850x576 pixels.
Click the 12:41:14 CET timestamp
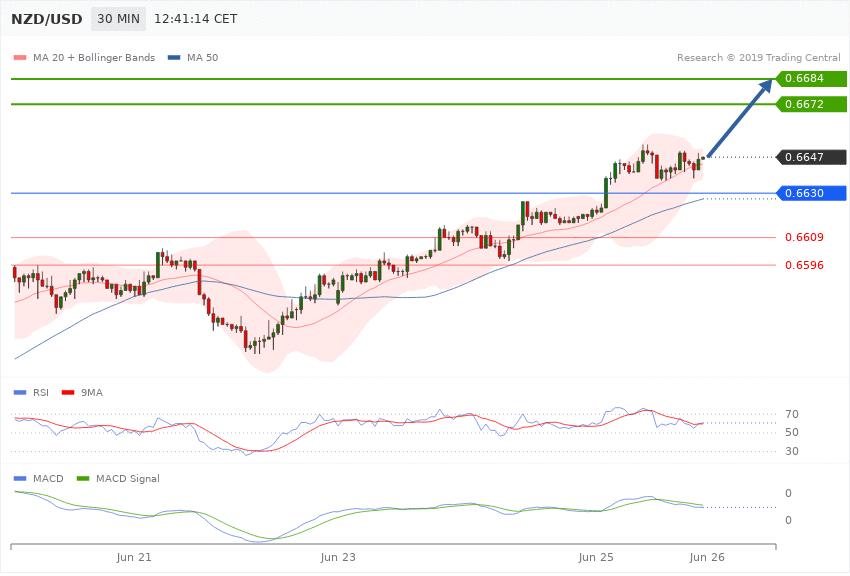pos(196,19)
